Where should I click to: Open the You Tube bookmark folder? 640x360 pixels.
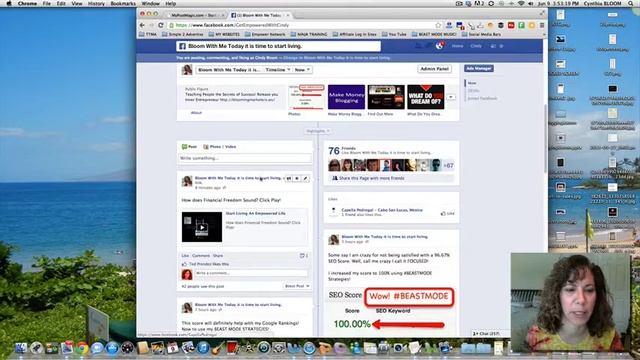point(394,34)
